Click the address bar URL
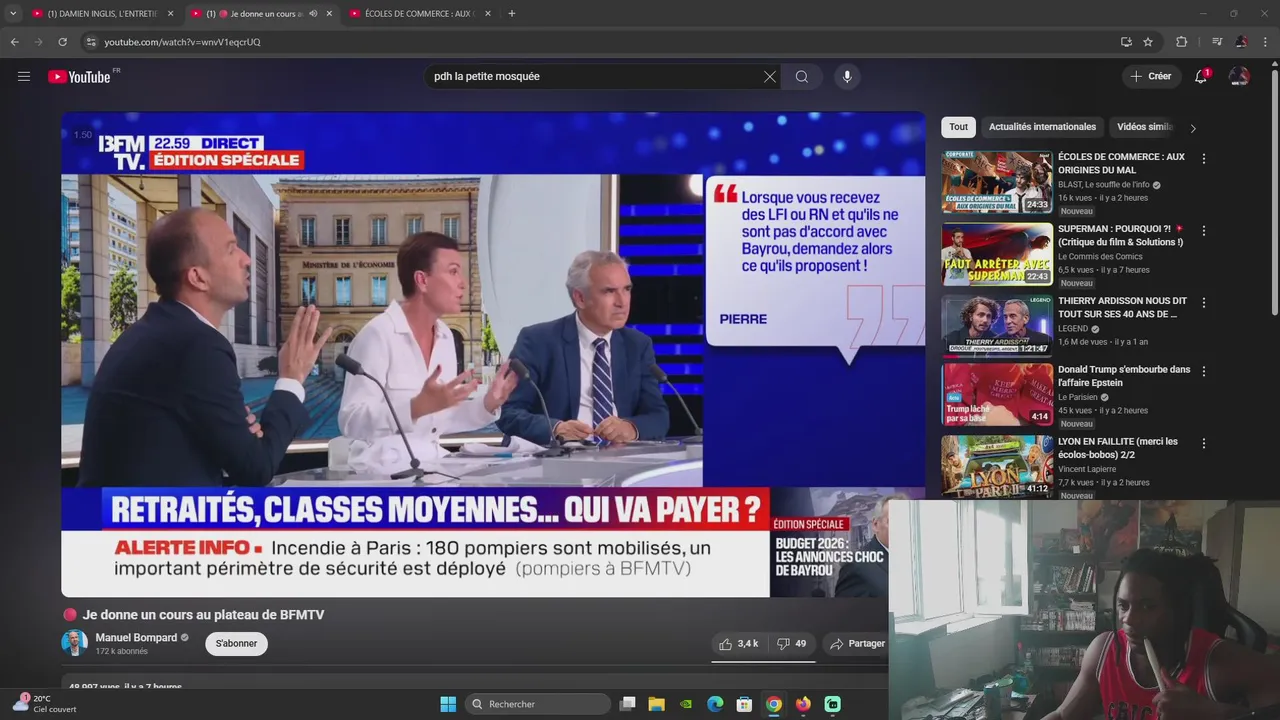This screenshot has height=720, width=1280. coord(182,42)
